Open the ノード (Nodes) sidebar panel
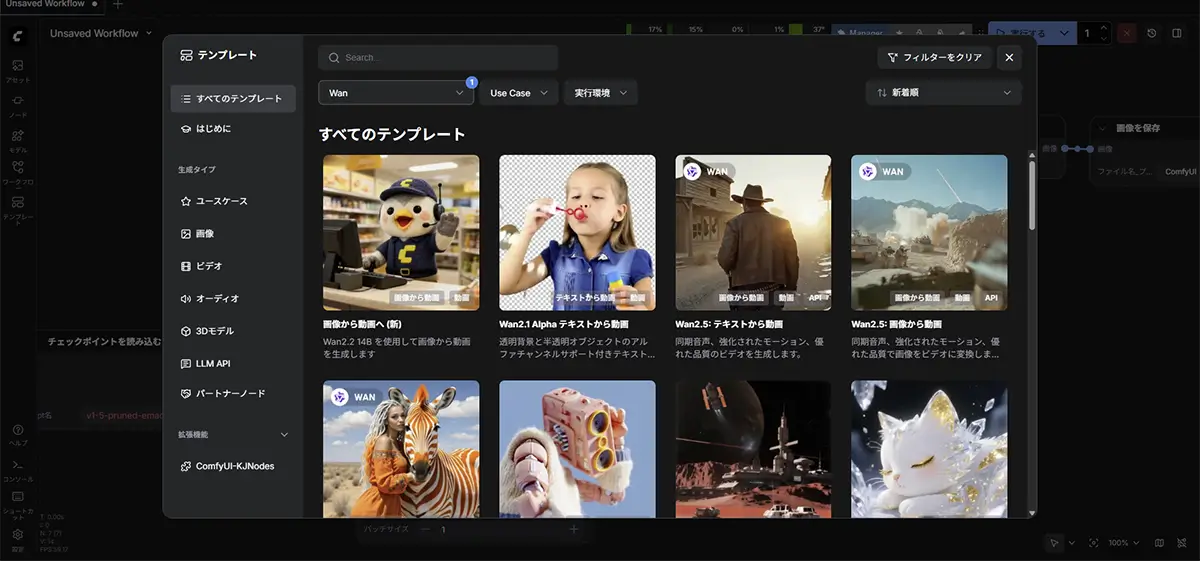The image size is (1200, 561). tap(18, 105)
